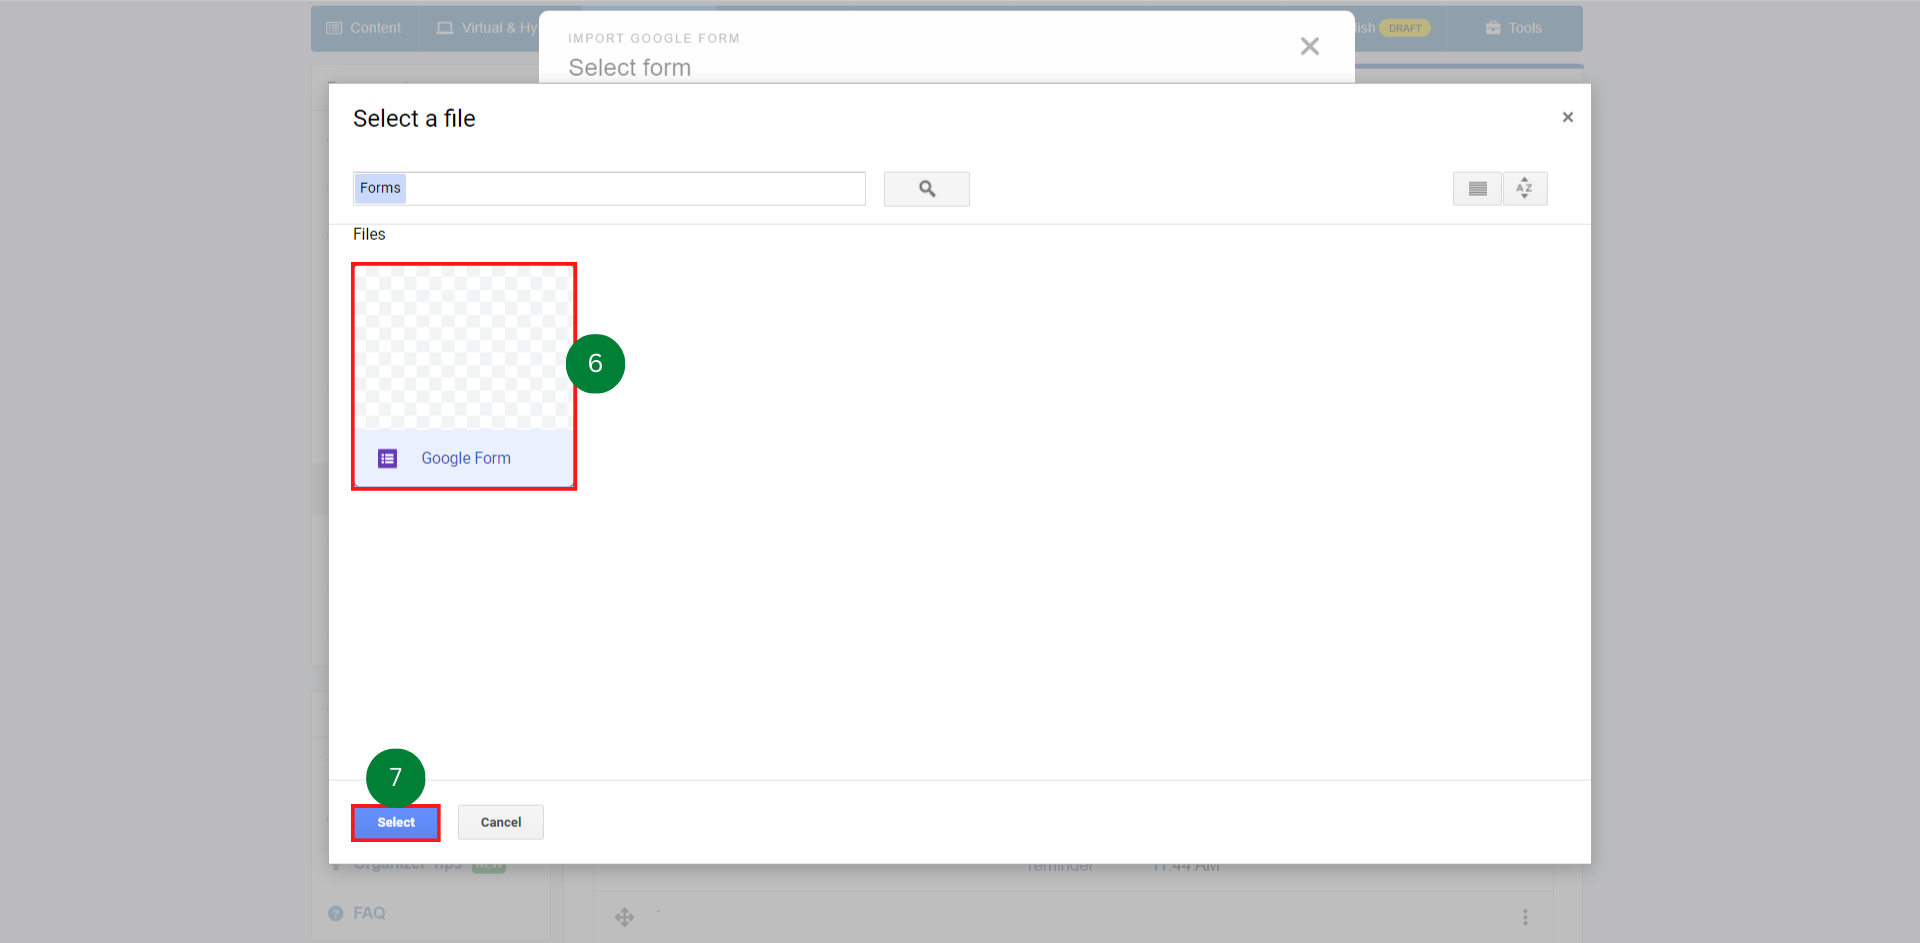Viewport: 1920px width, 943px height.
Task: Switch to list view in the file picker
Action: tap(1476, 188)
